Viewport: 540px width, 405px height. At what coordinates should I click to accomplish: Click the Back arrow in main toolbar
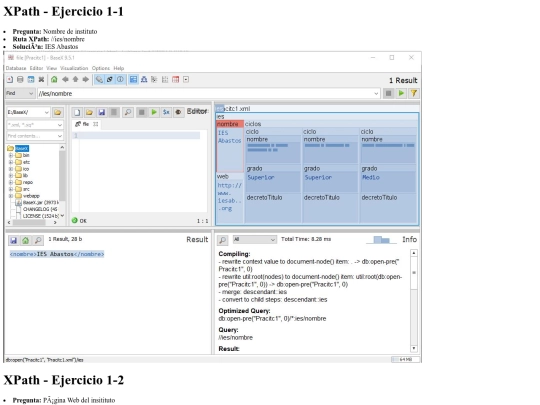[x=65, y=80]
